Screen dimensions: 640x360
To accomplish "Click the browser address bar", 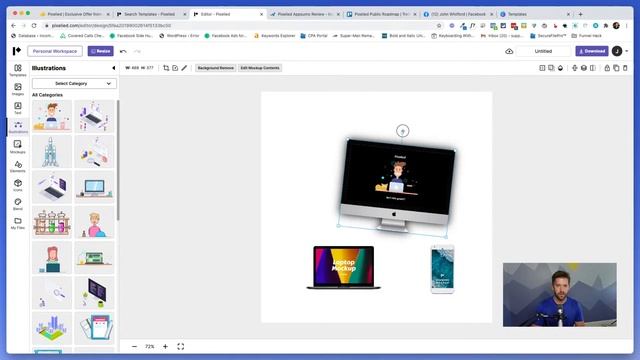I will [x=241, y=25].
